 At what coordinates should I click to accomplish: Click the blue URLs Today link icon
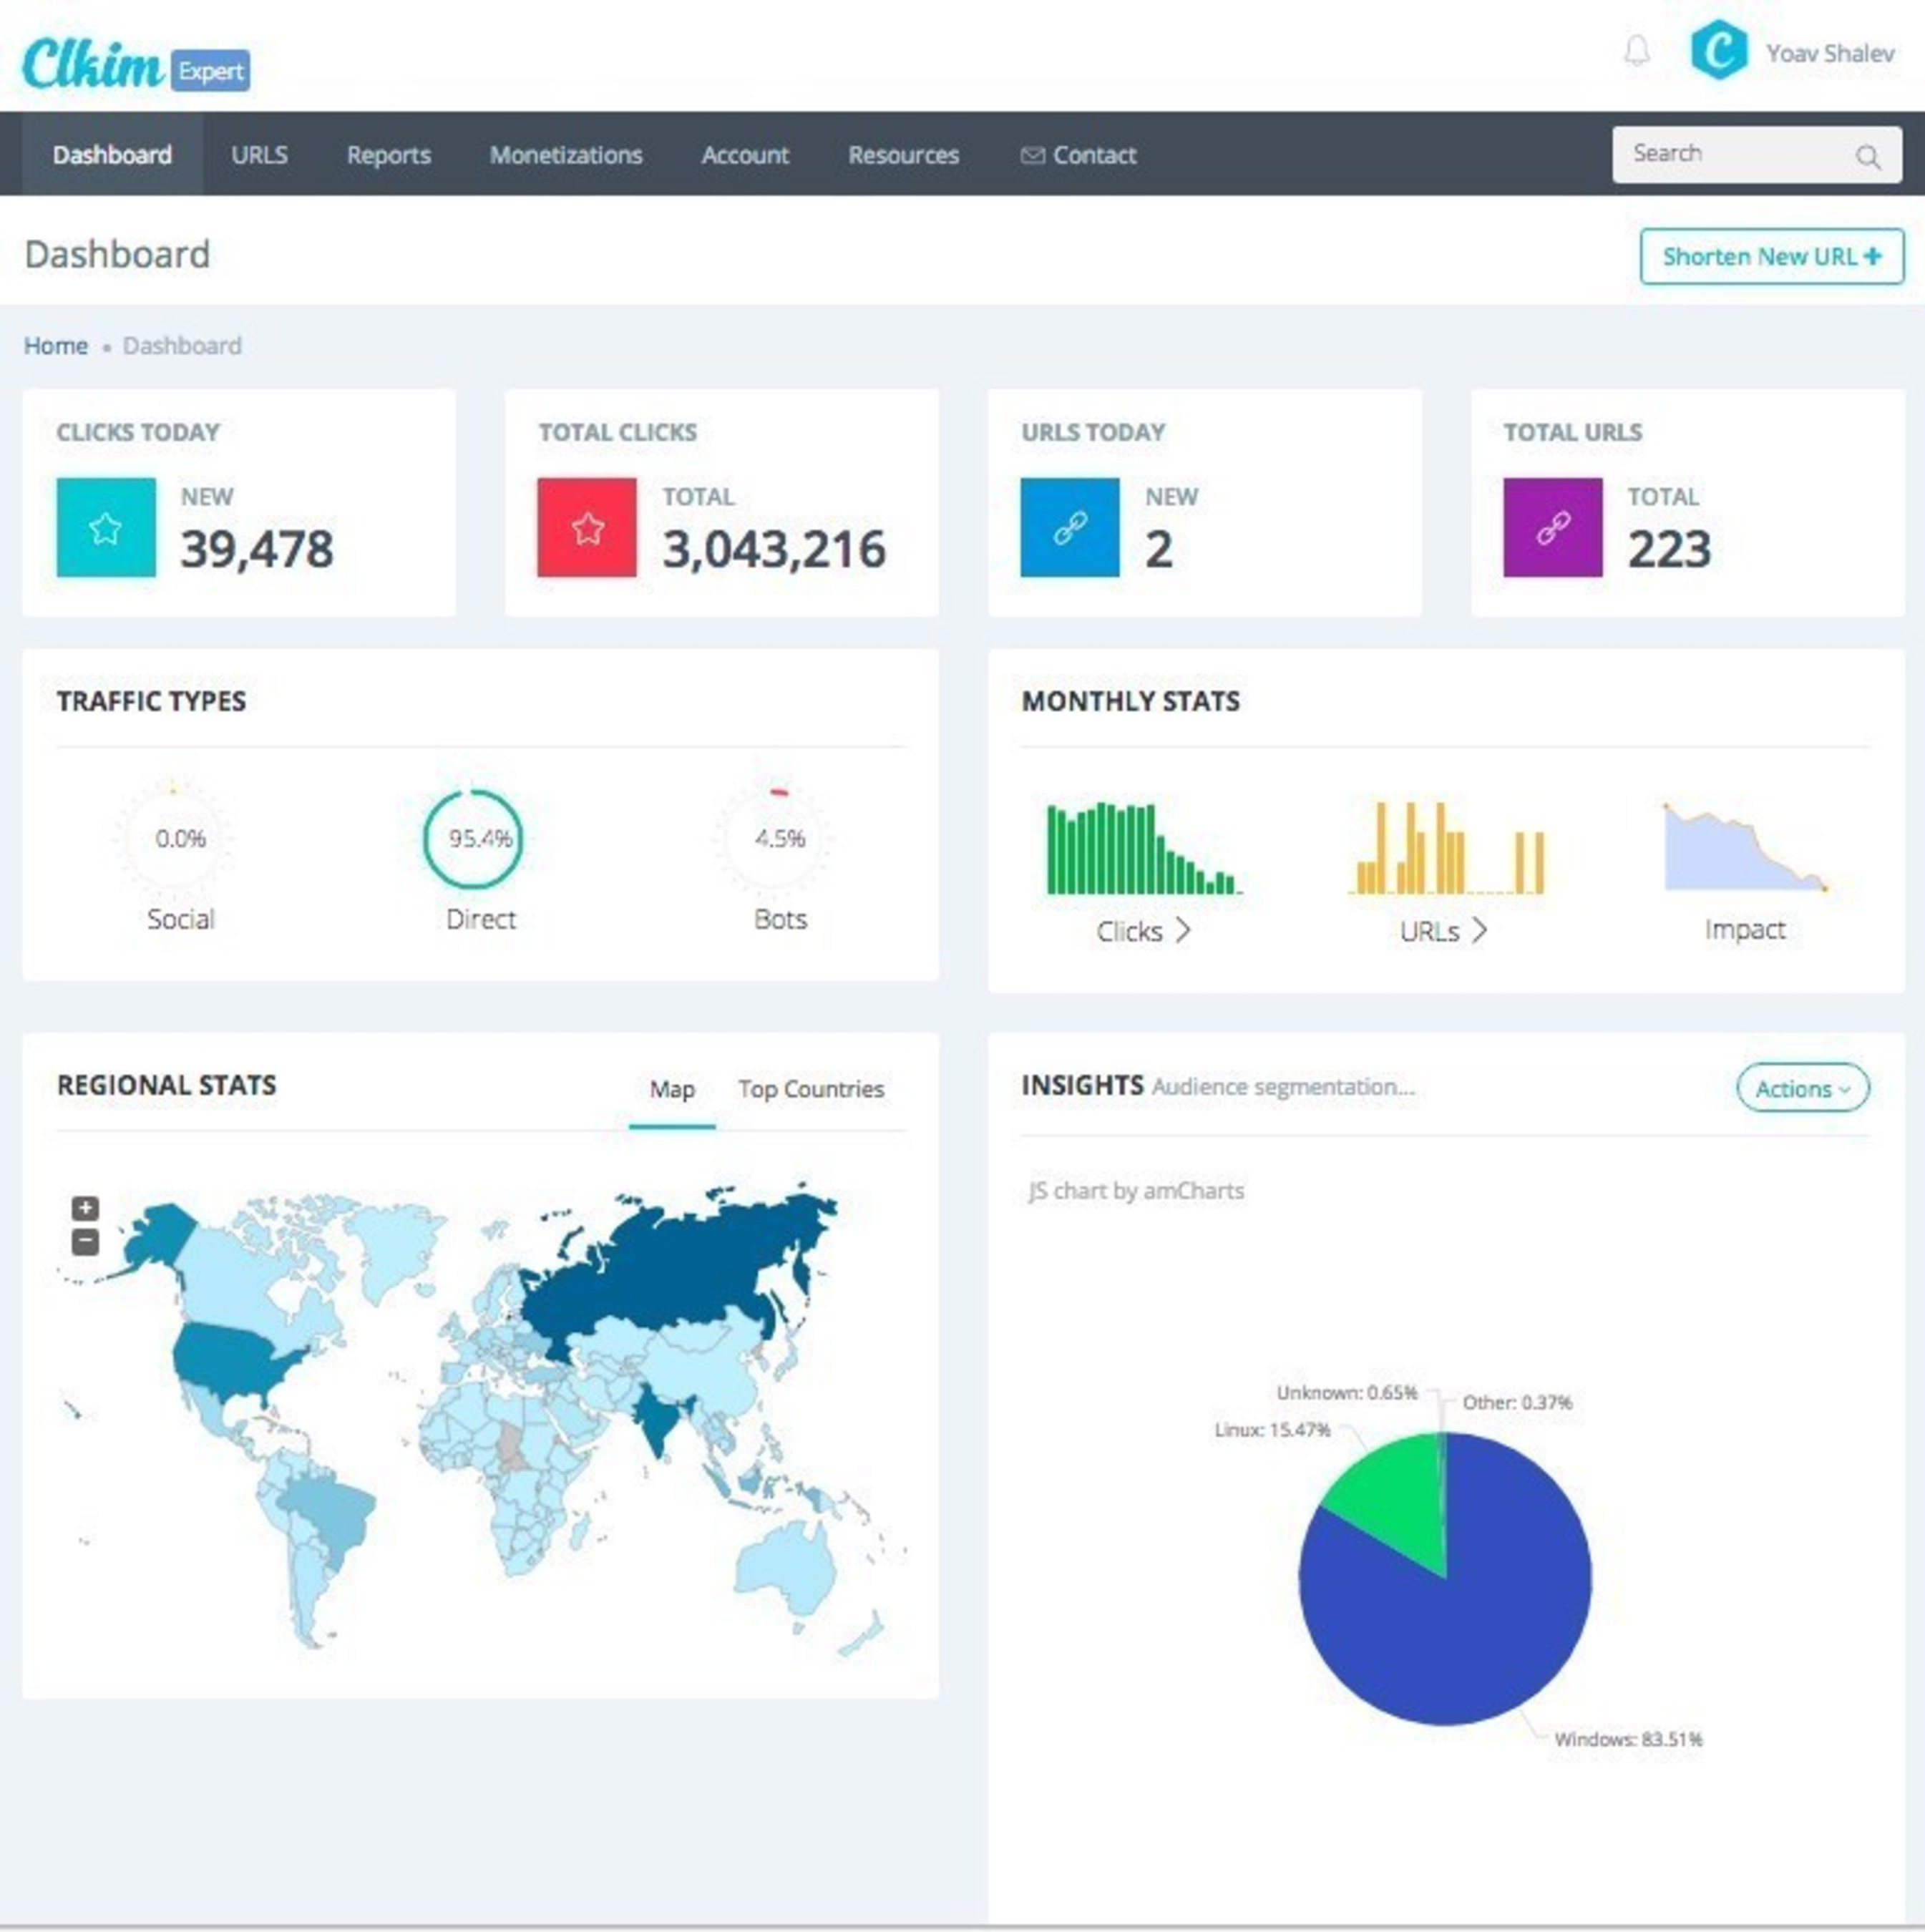point(1070,527)
